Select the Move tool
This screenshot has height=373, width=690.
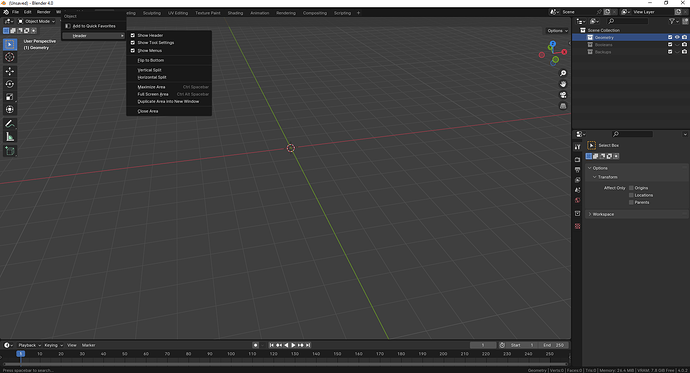tap(10, 71)
